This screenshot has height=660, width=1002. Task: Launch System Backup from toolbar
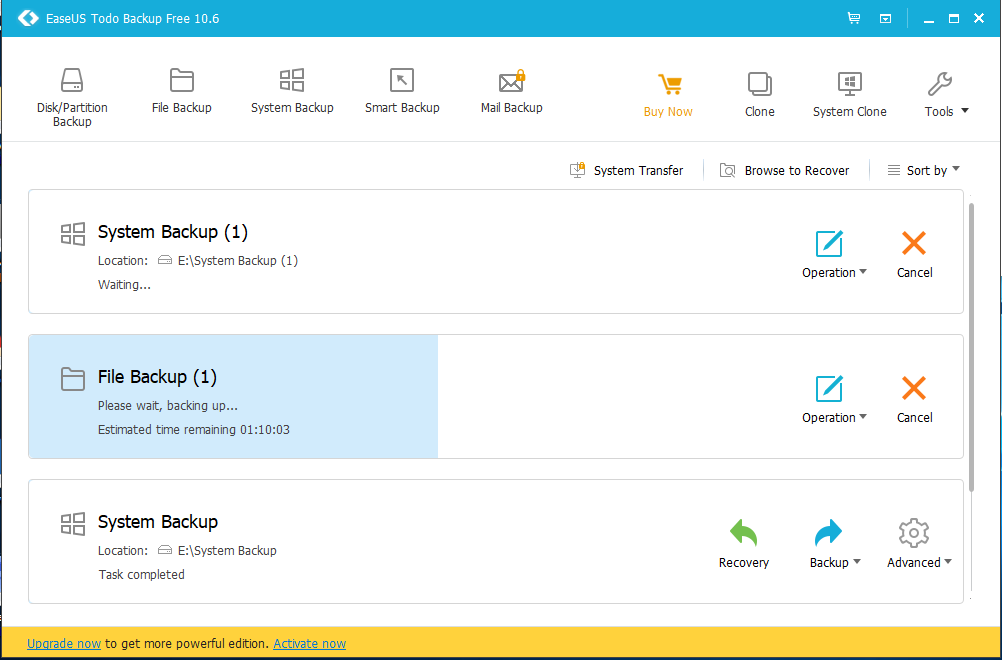click(x=292, y=91)
